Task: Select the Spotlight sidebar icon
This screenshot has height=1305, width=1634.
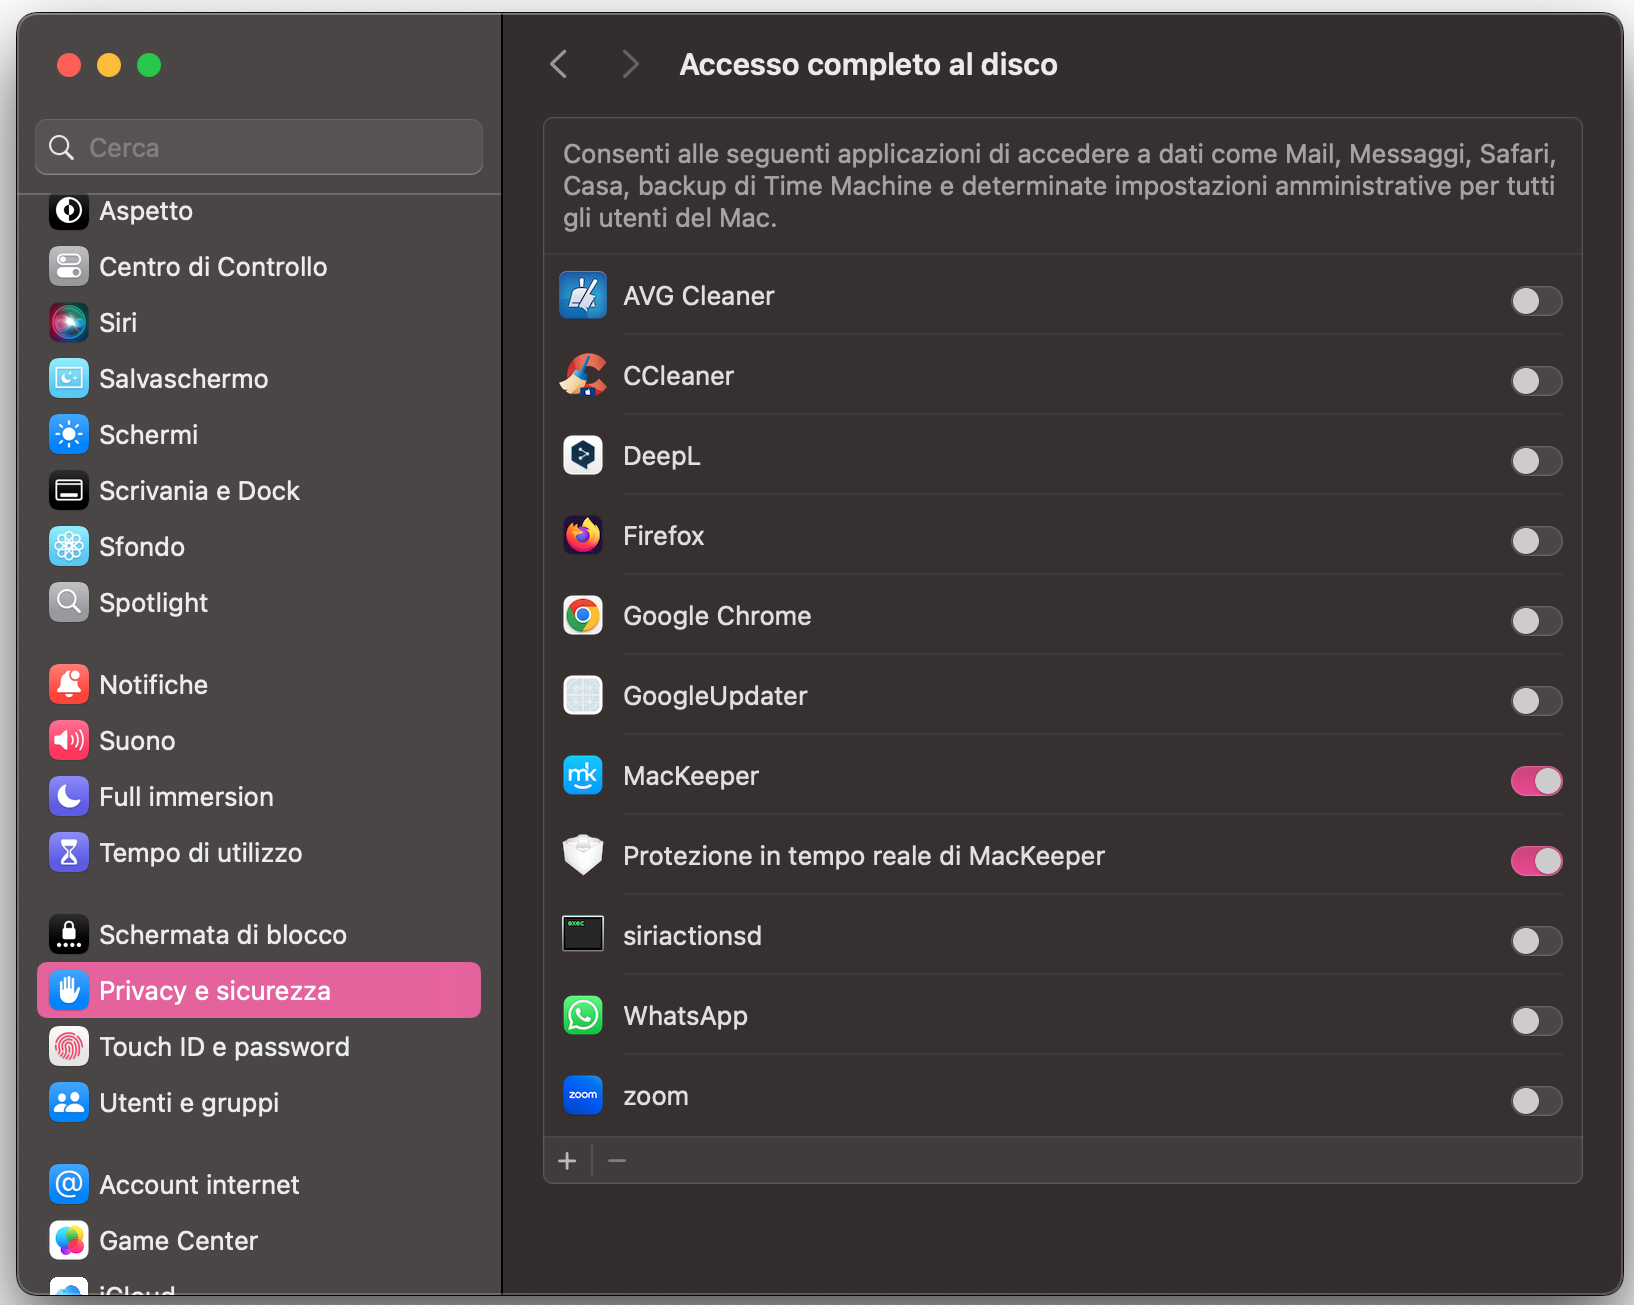Action: click(68, 602)
